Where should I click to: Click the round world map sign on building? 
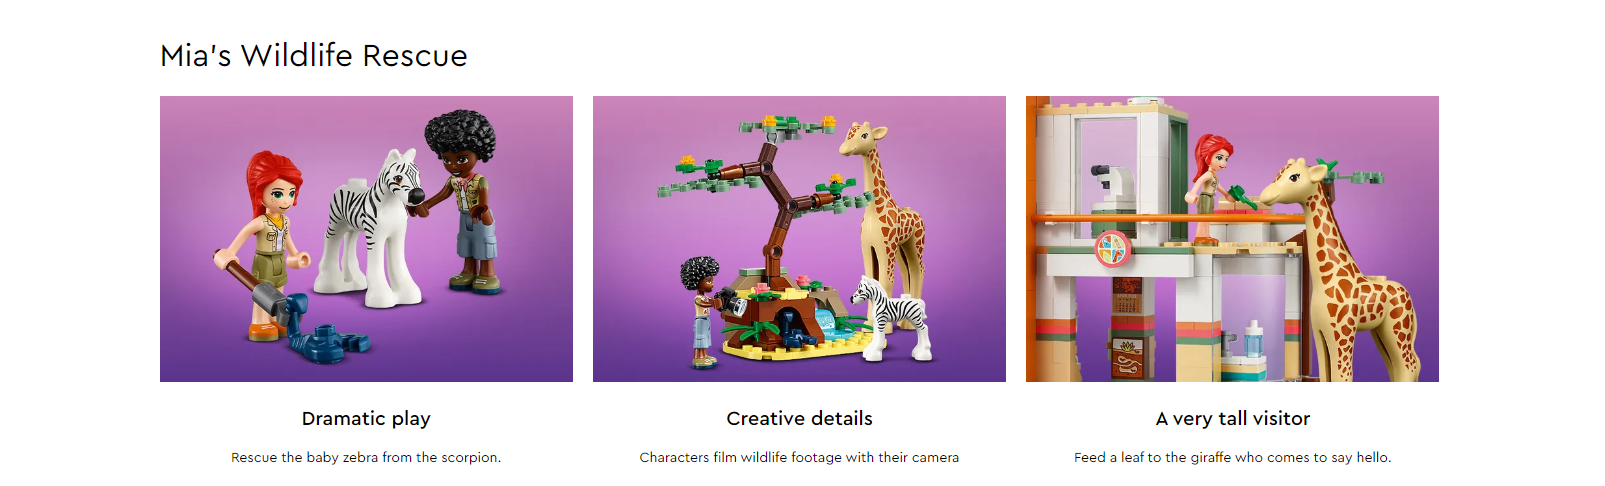1111,248
